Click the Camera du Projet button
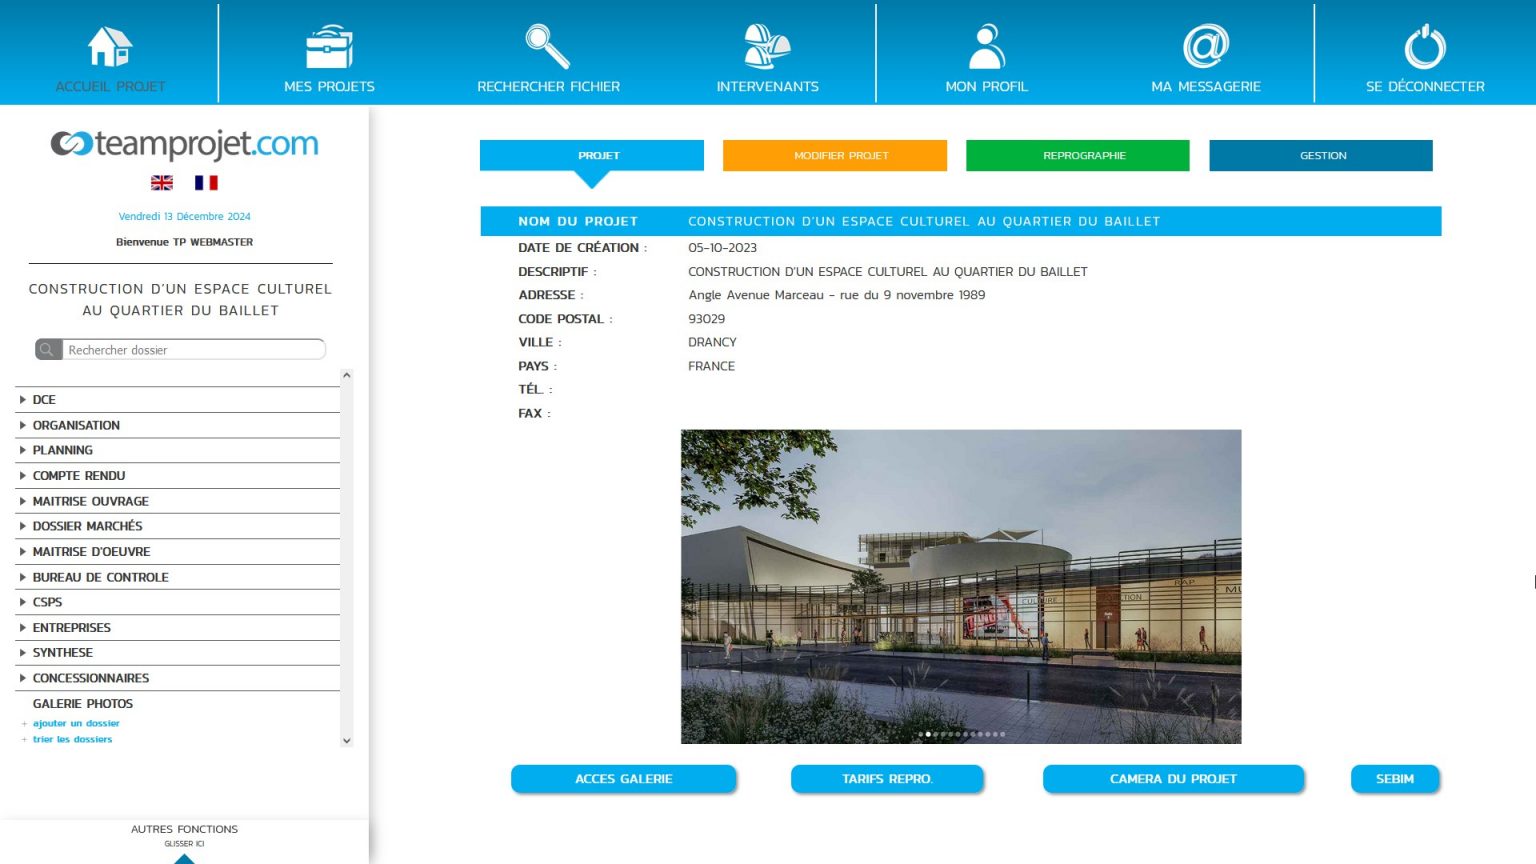The width and height of the screenshot is (1536, 864). [x=1173, y=779]
